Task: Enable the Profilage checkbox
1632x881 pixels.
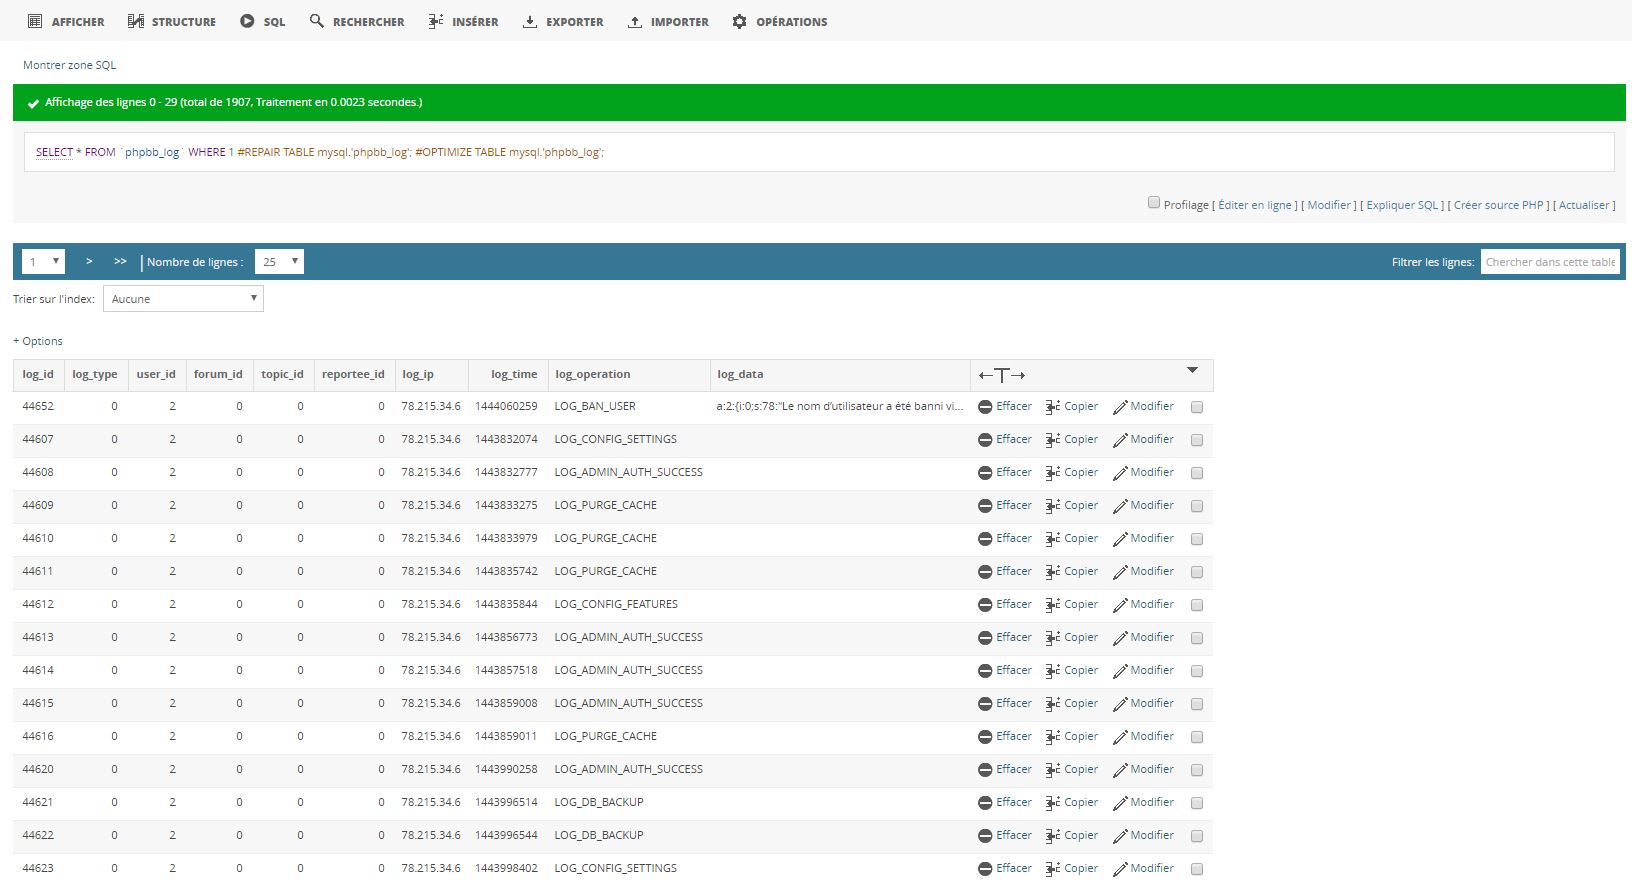Action: click(1154, 203)
